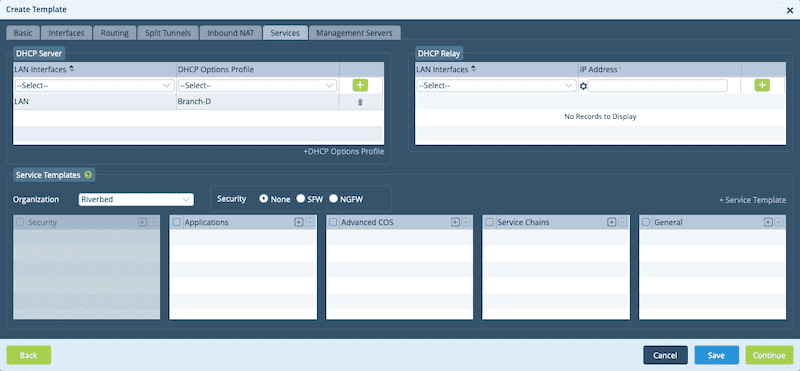Select the Services tab
The image size is (800, 371).
(285, 33)
